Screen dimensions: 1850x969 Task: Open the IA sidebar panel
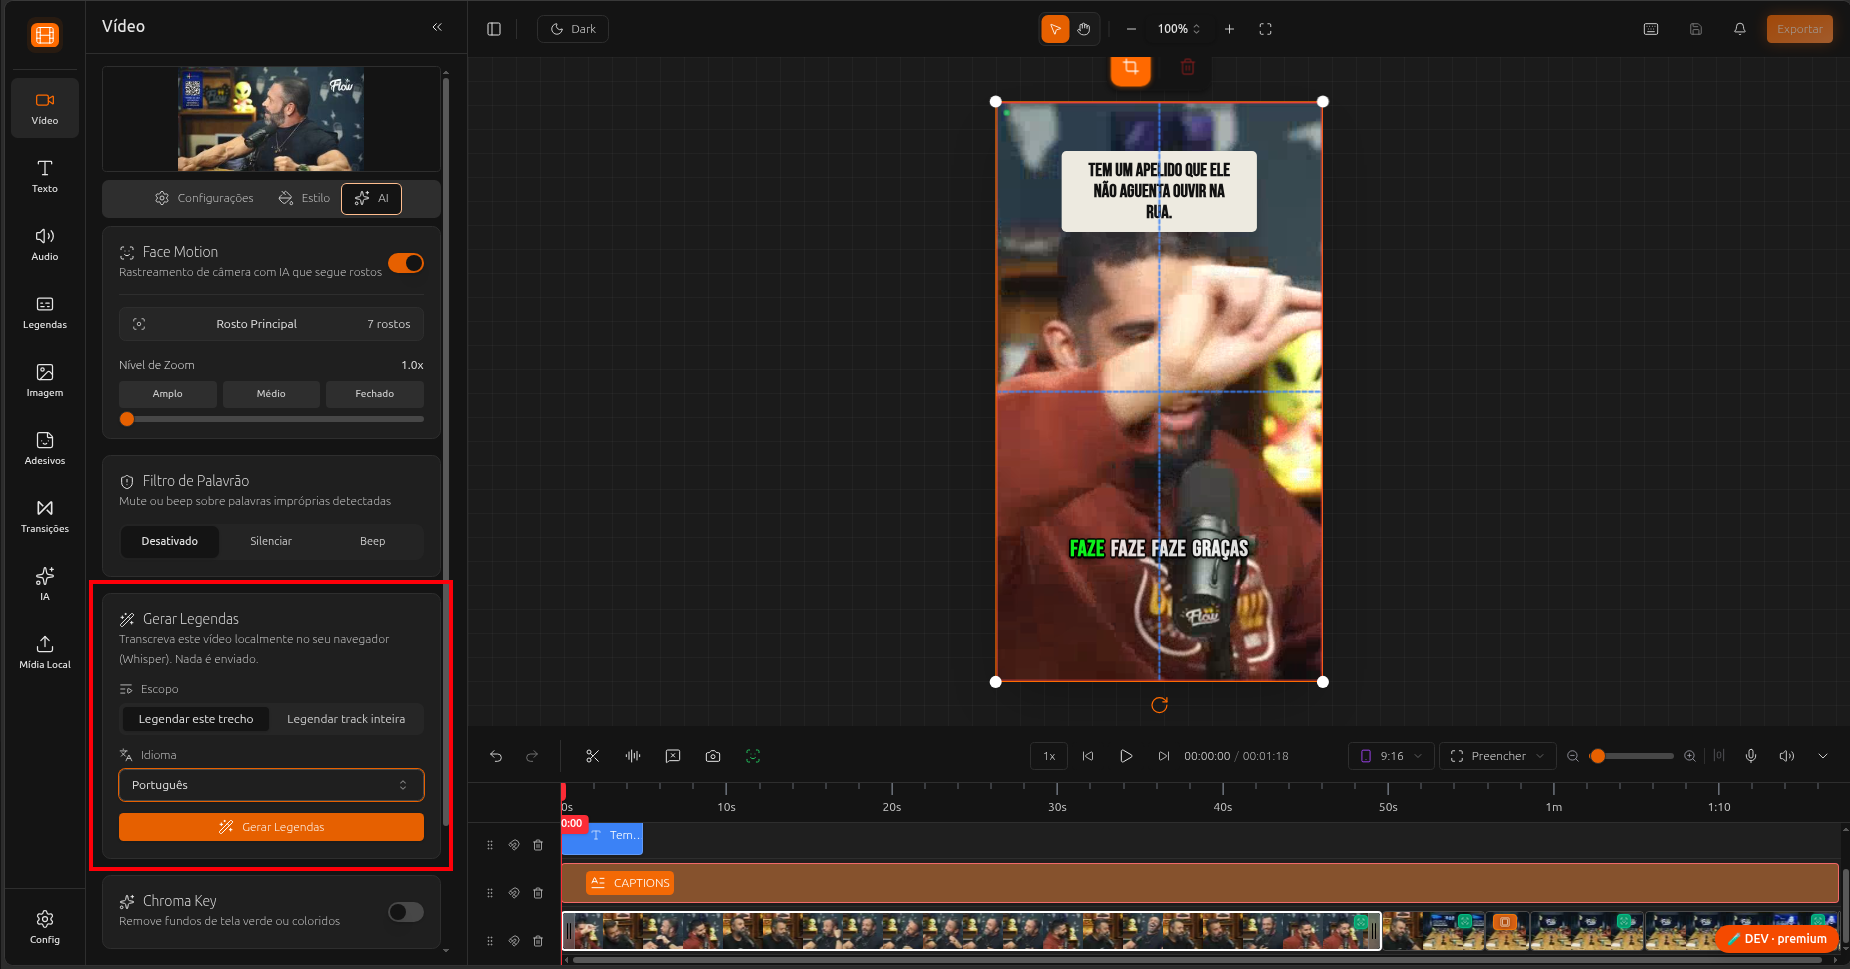(x=45, y=584)
